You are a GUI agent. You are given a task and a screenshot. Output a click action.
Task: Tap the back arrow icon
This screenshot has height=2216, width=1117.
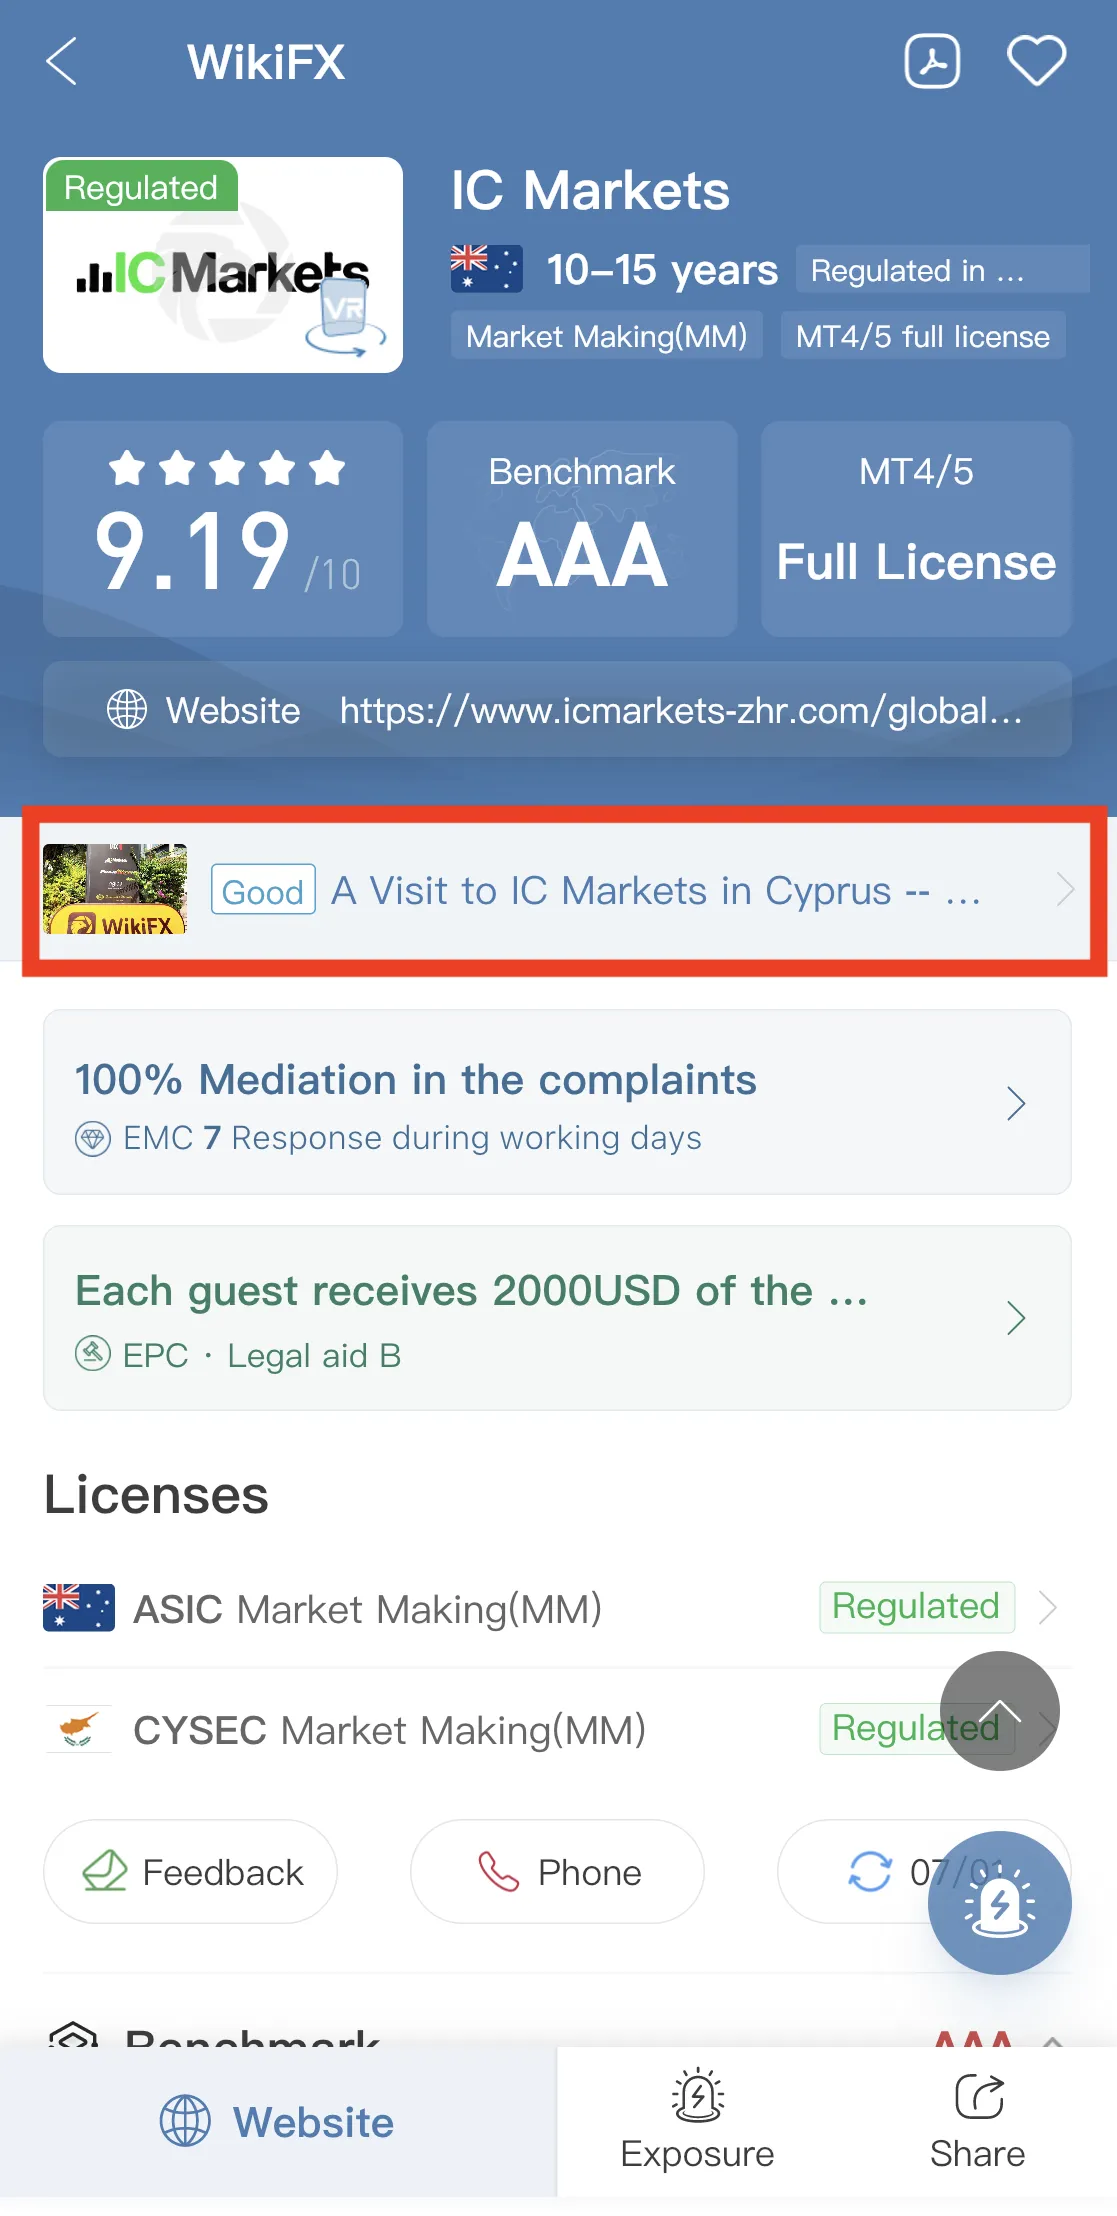62,62
